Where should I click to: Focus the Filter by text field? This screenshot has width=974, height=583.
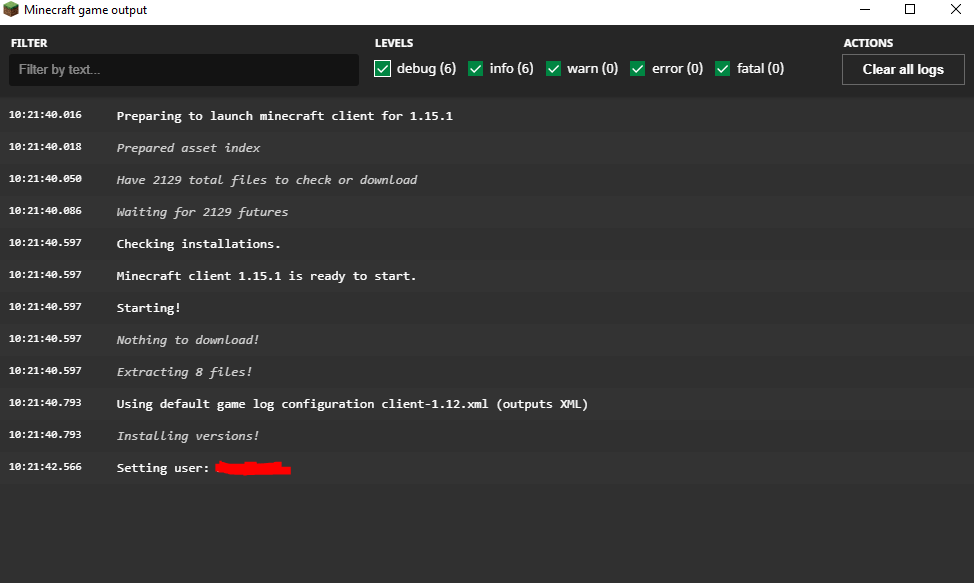(183, 70)
